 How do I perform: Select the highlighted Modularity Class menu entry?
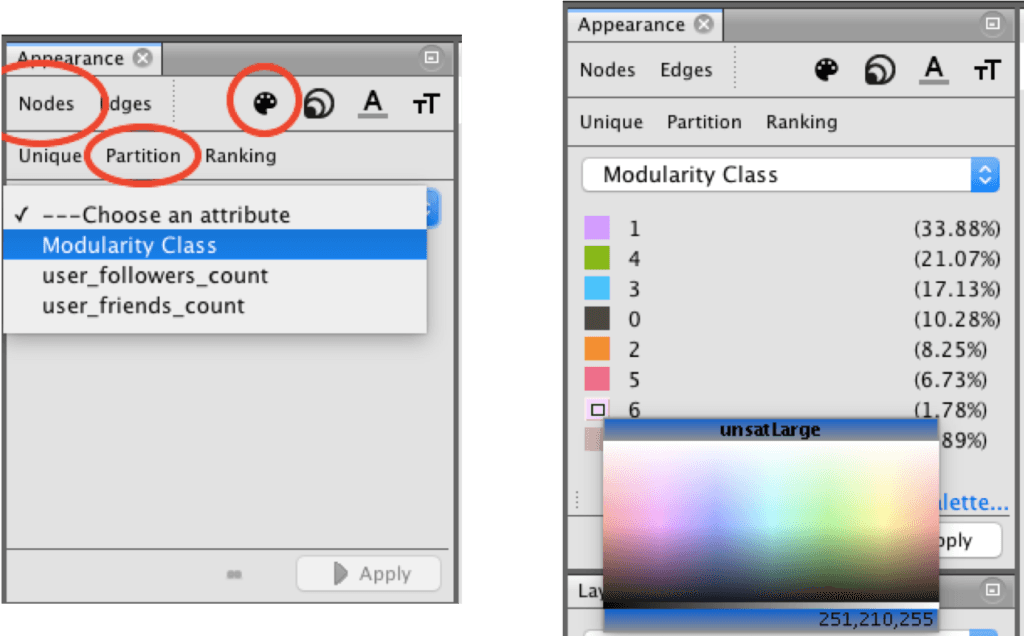[x=129, y=245]
